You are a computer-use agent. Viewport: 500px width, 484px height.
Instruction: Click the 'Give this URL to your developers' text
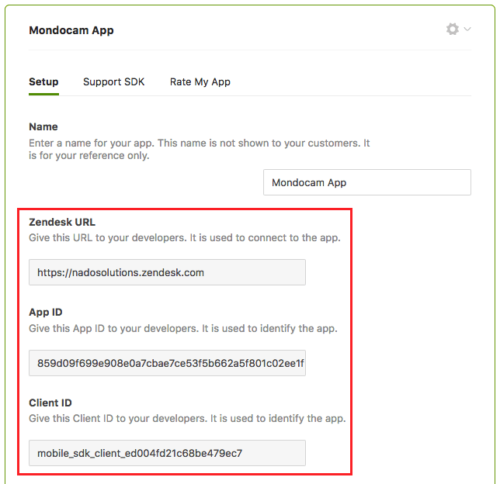coord(185,238)
